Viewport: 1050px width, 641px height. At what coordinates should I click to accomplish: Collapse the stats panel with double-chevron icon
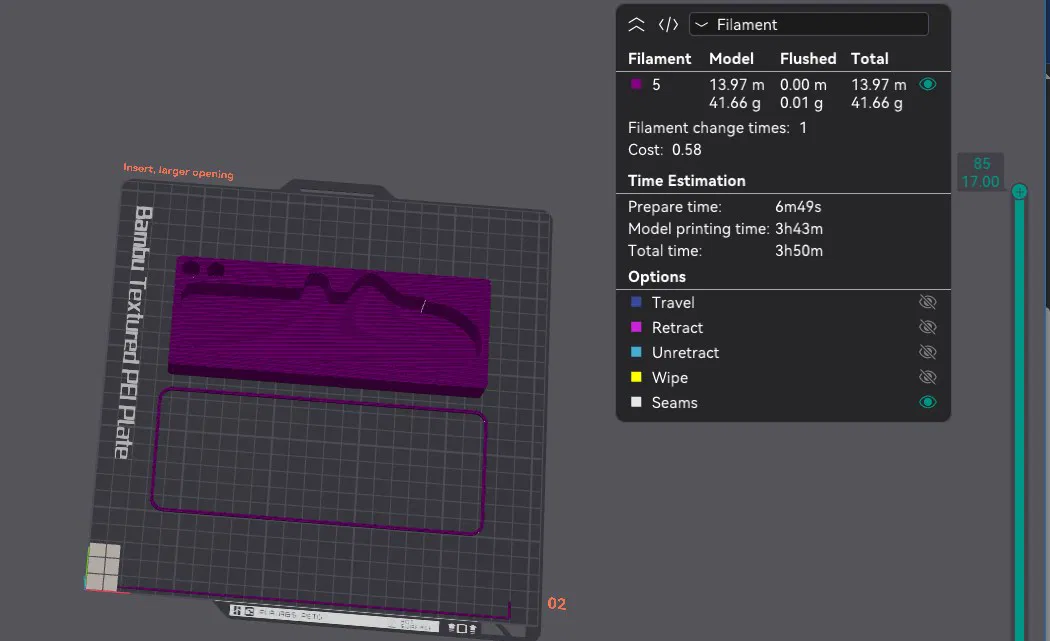pos(636,25)
